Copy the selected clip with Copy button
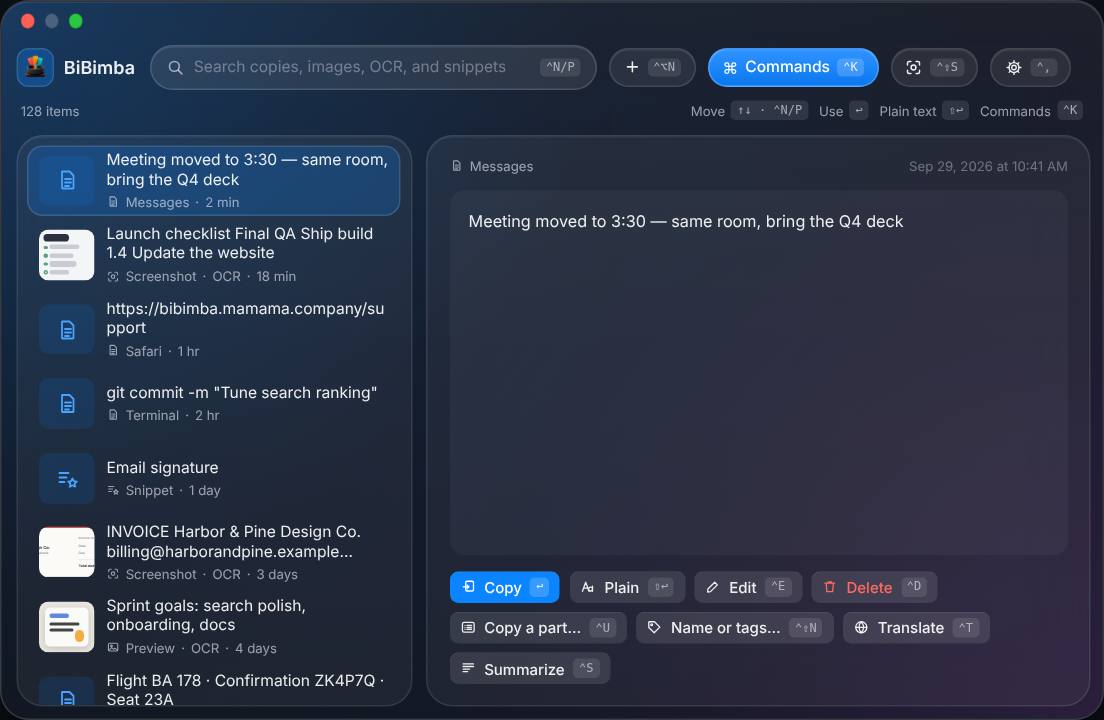This screenshot has height=720, width=1104. click(x=504, y=587)
